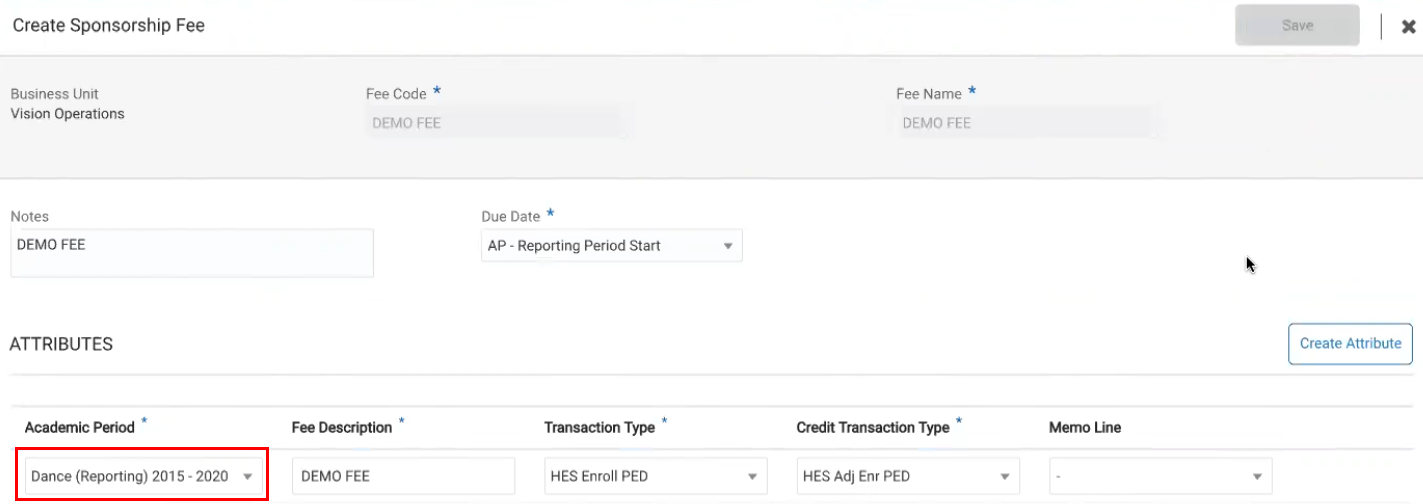Expand the Academic Period dropdown

click(144, 476)
